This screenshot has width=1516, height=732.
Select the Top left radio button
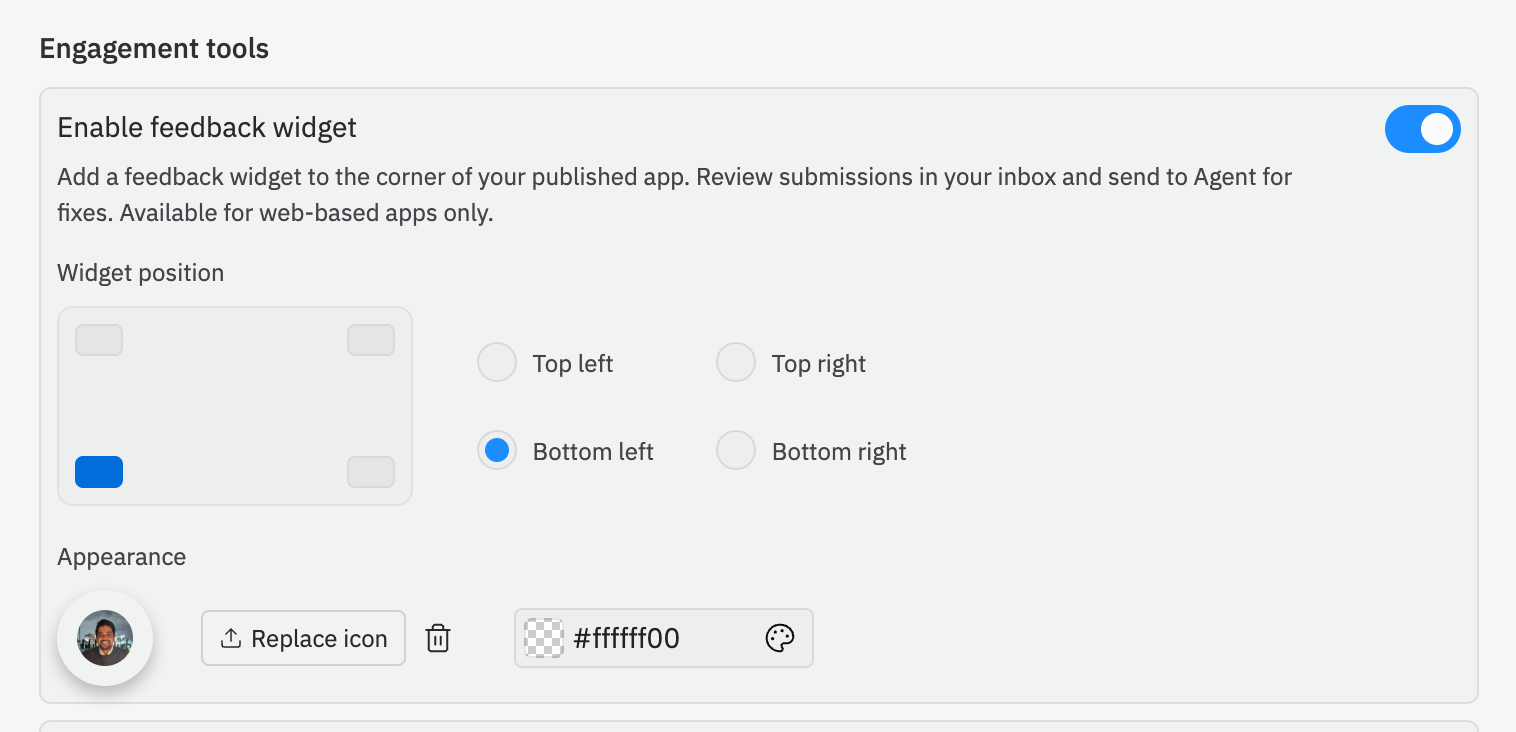click(497, 362)
